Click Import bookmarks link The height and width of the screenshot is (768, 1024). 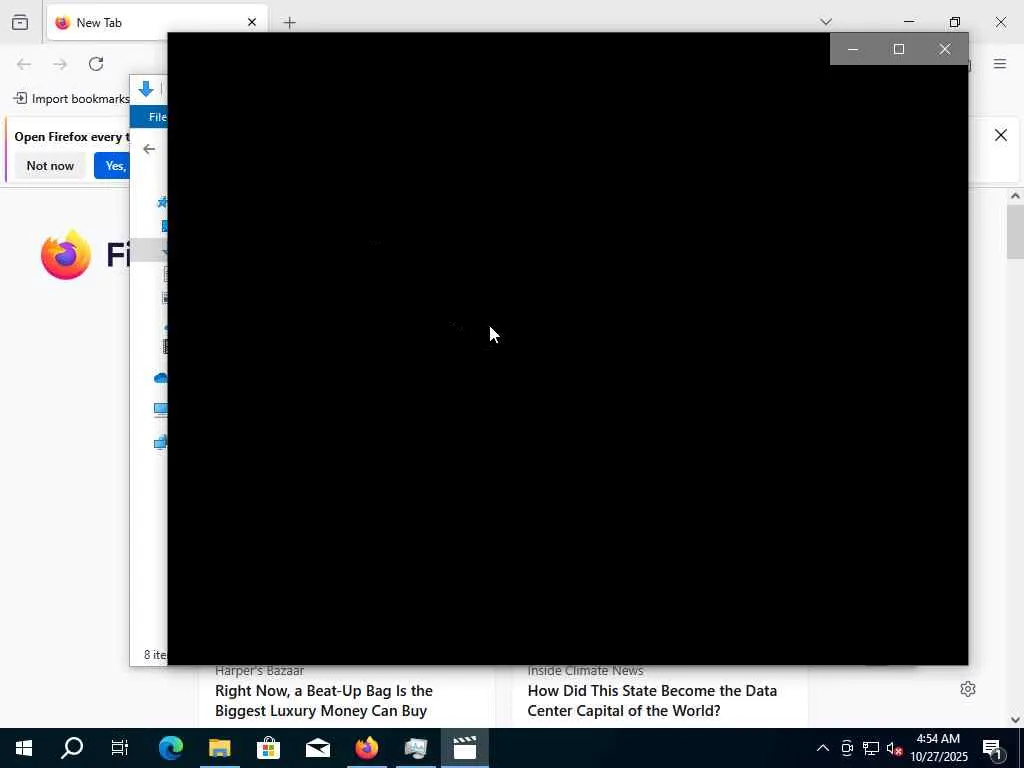click(x=72, y=99)
